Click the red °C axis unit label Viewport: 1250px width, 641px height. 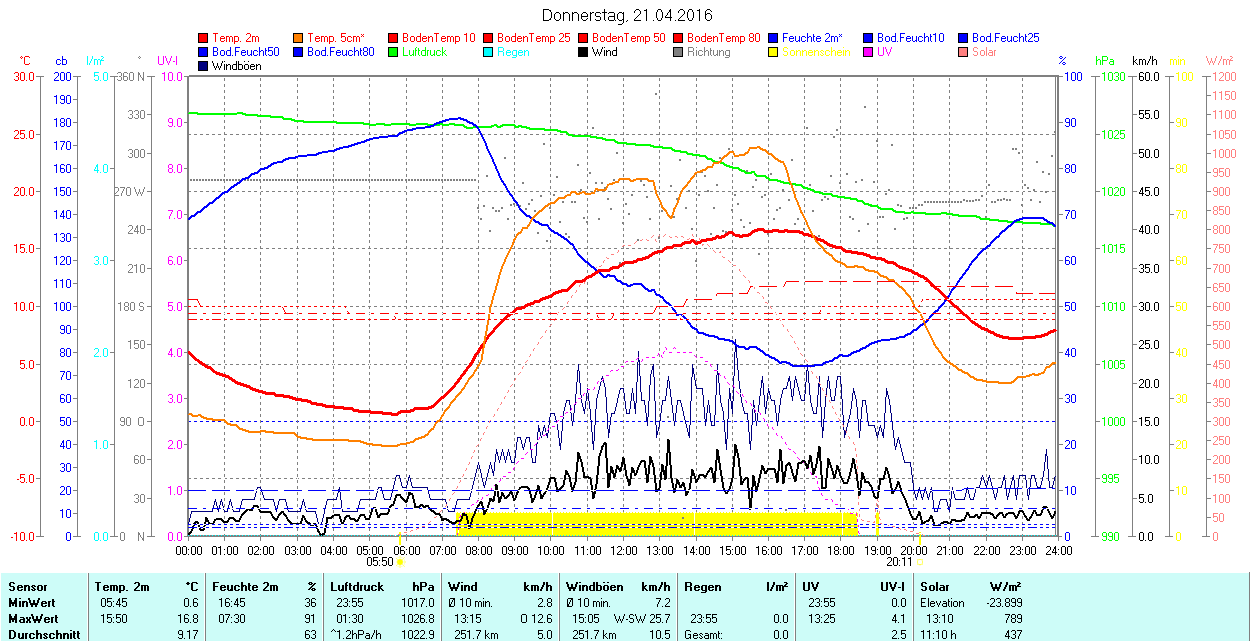(x=24, y=61)
